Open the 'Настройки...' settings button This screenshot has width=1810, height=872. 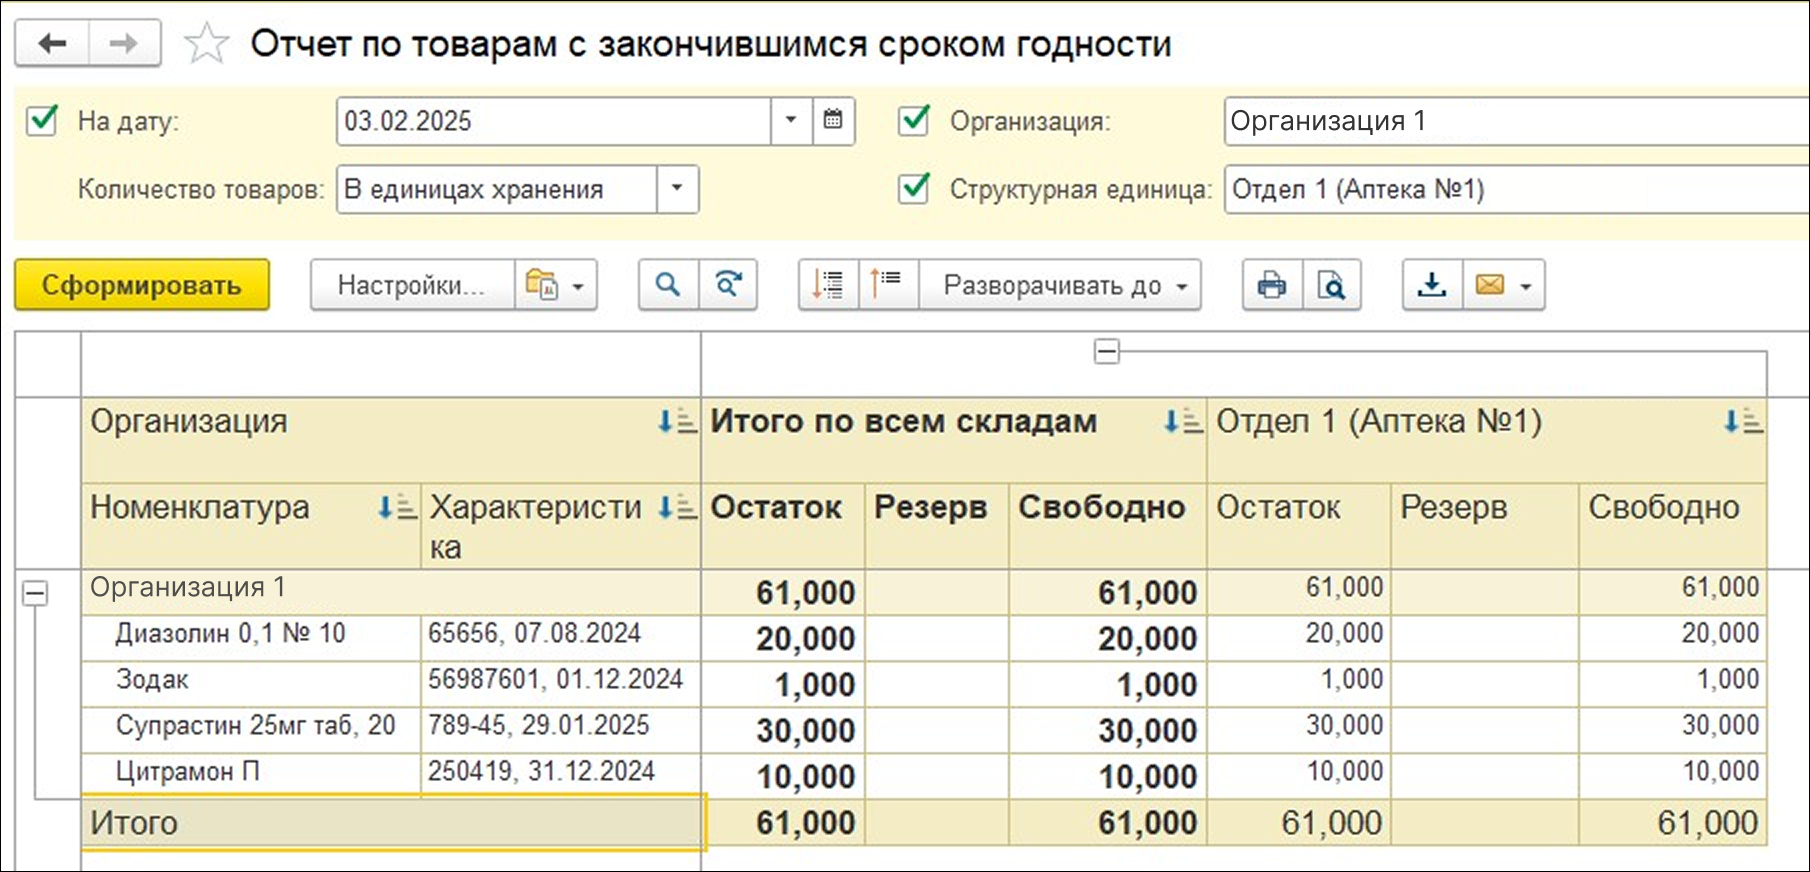tap(411, 285)
